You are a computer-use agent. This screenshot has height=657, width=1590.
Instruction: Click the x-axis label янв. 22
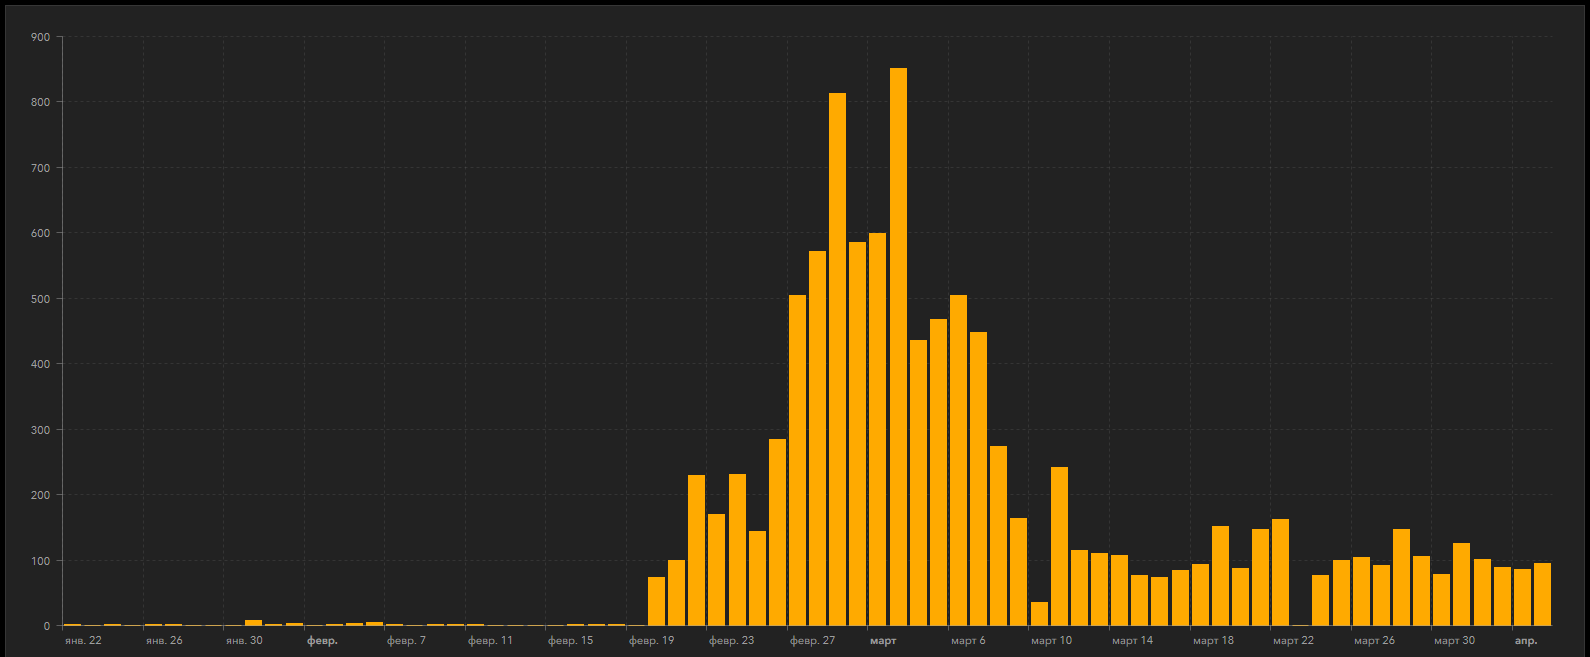[x=83, y=640]
